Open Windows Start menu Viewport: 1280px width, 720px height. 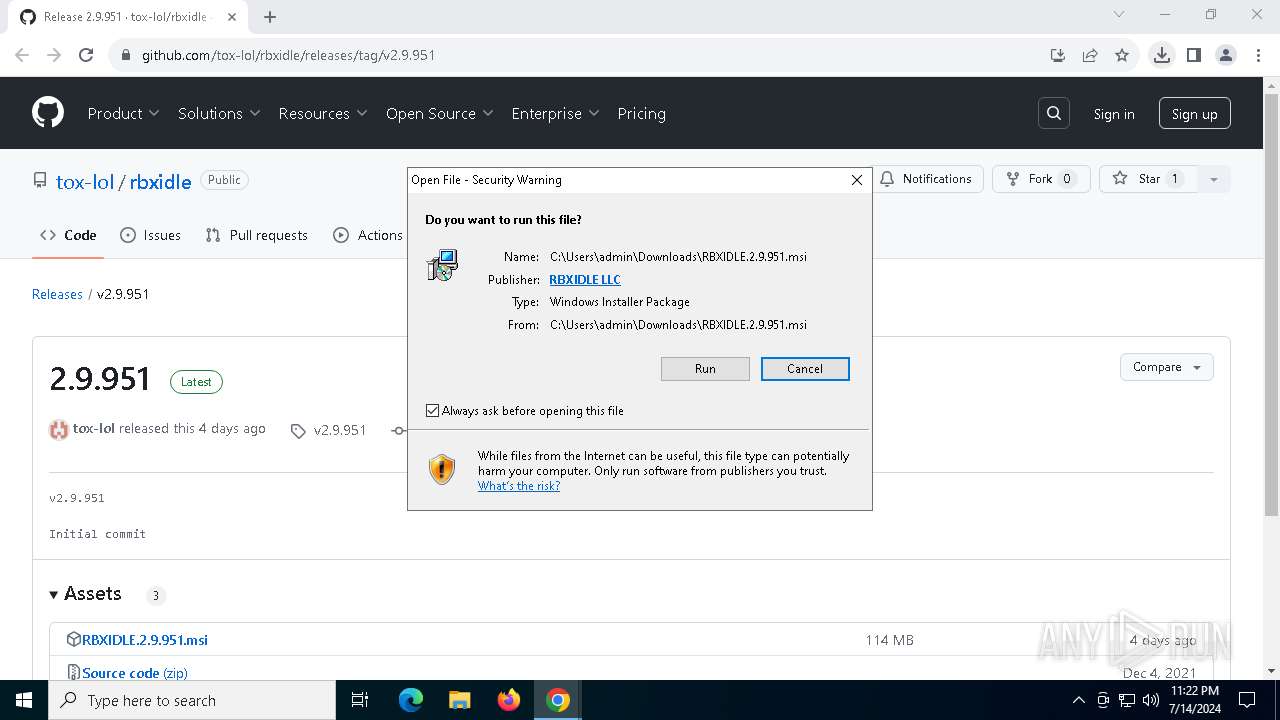point(23,700)
